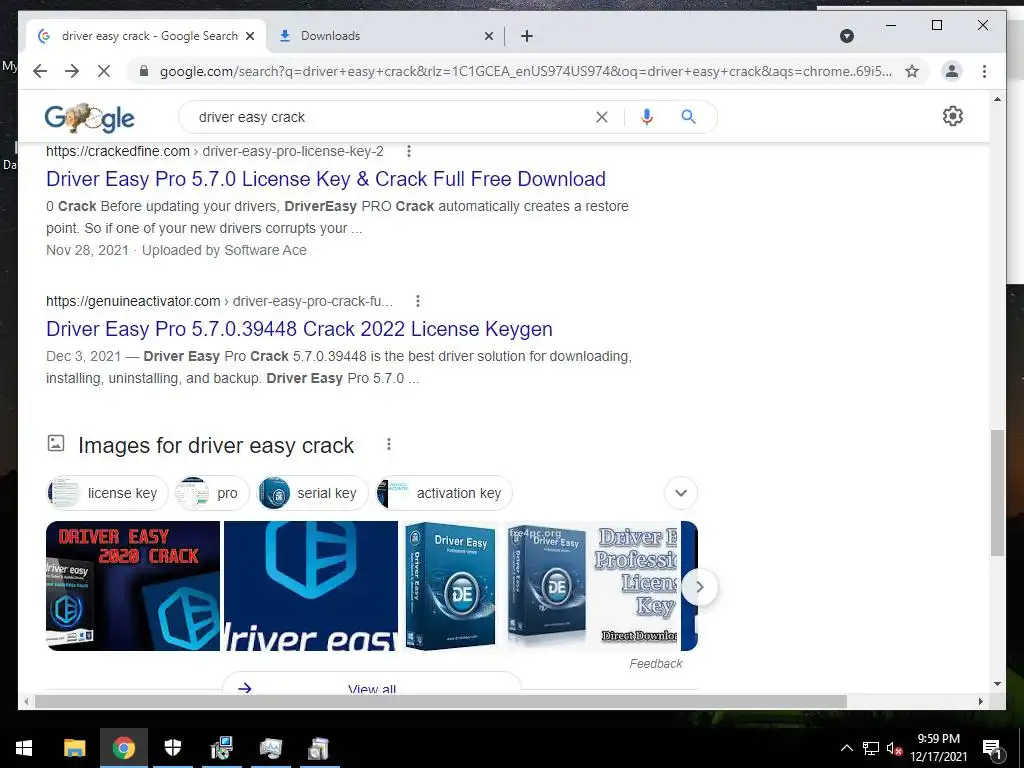
Task: Click the Chrome taskbar icon
Action: click(x=123, y=748)
